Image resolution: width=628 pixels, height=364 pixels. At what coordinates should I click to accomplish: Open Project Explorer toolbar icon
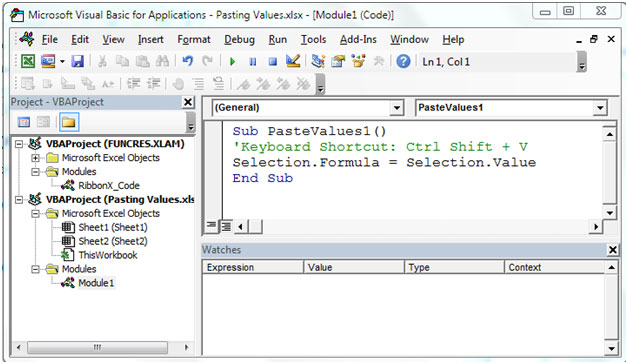(318, 61)
